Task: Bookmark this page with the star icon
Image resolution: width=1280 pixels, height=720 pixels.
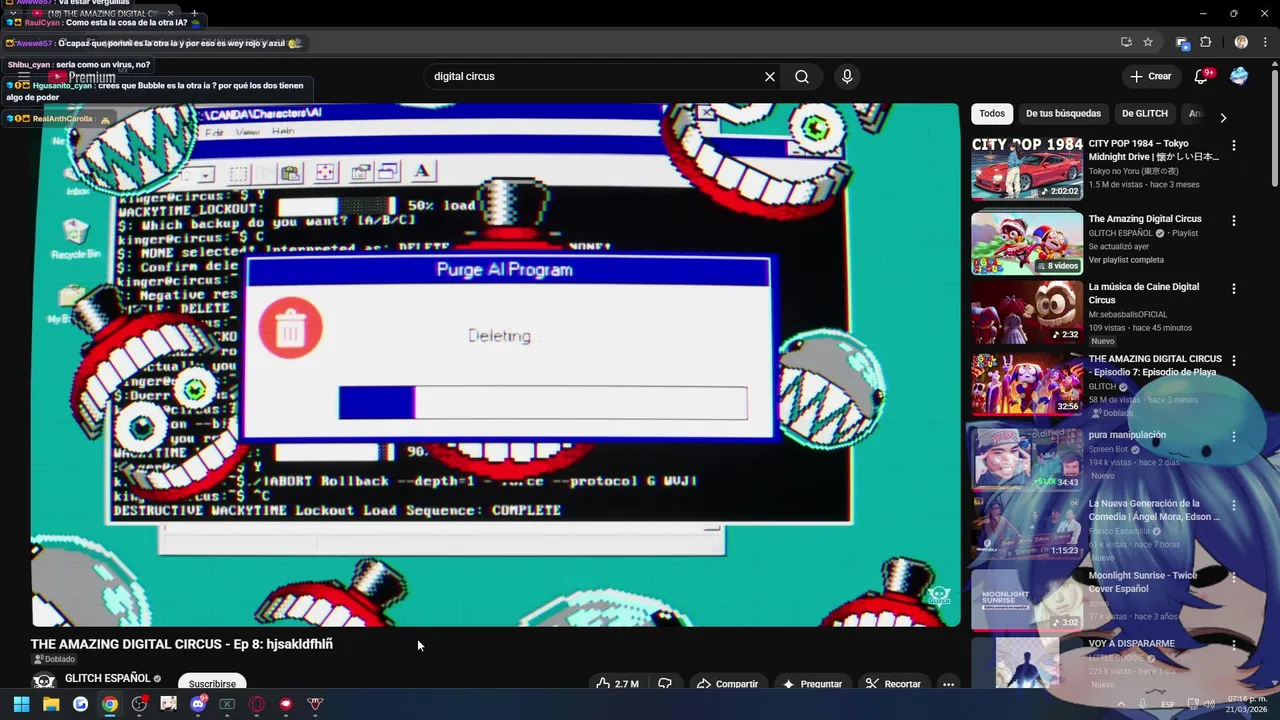Action: click(x=1148, y=42)
